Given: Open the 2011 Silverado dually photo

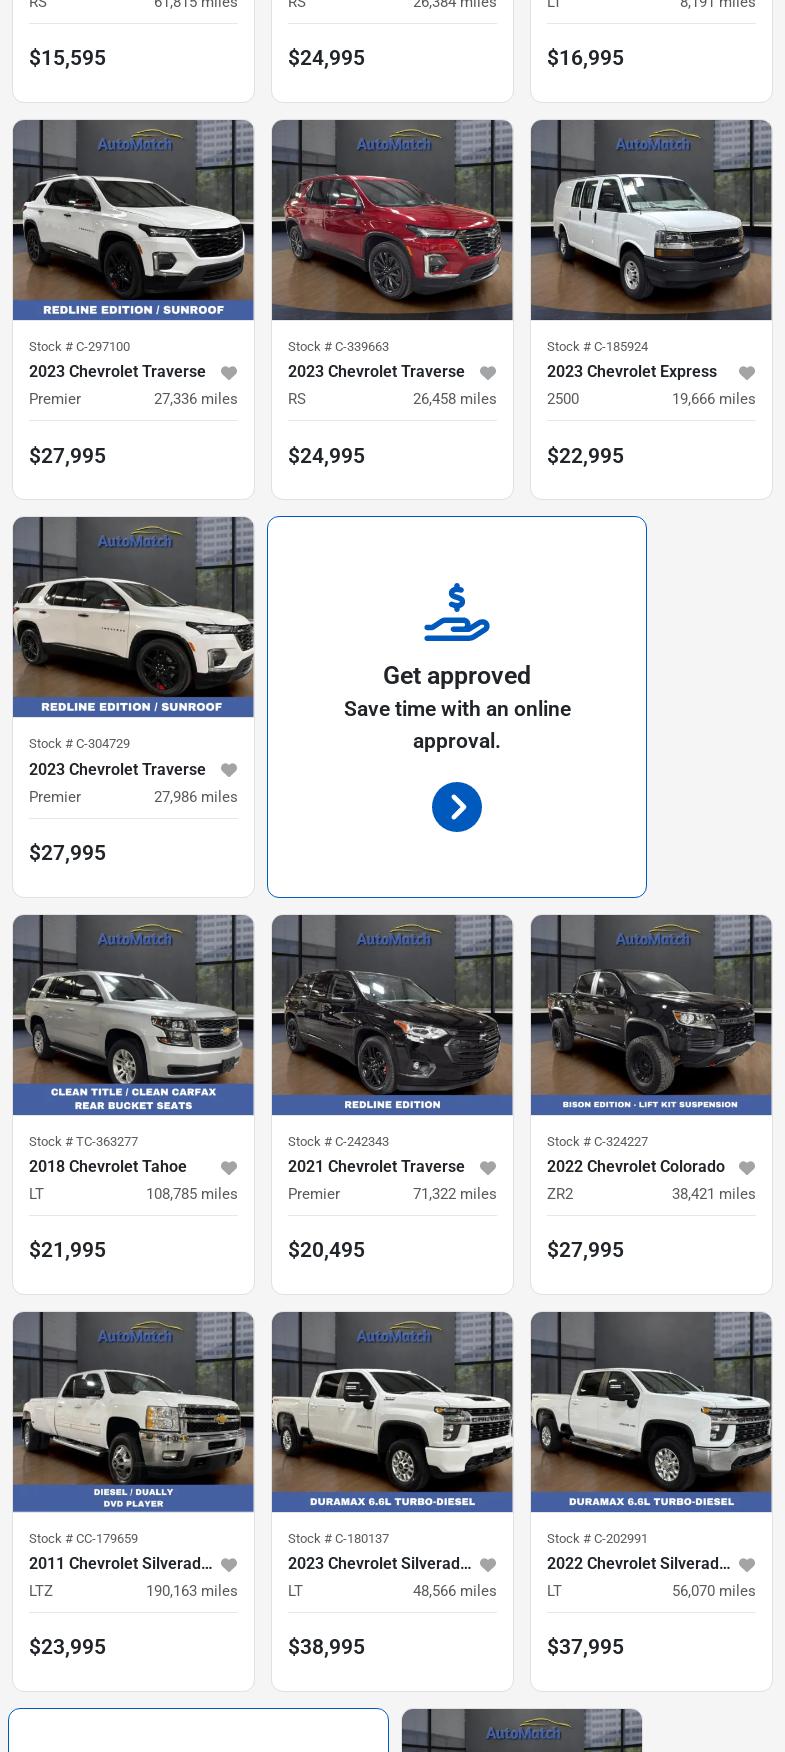Looking at the screenshot, I should click(133, 1412).
